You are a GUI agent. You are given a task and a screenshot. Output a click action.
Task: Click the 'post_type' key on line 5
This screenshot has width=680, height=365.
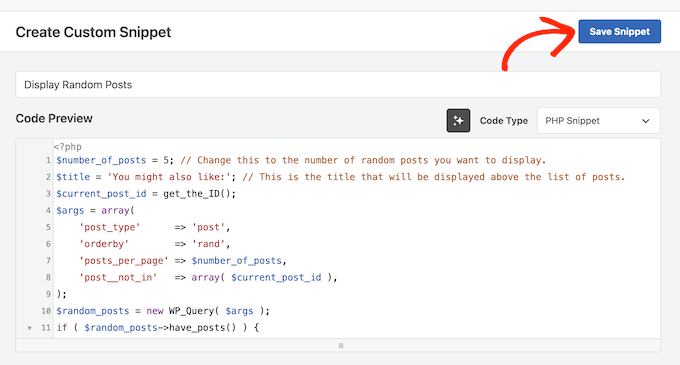[110, 227]
